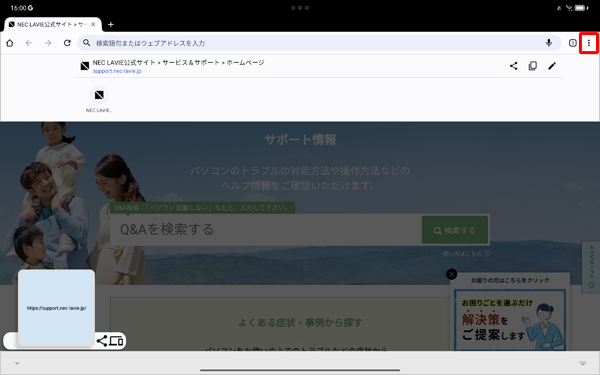Click the reload page icon
Viewport: 600px width, 375px height.
click(67, 43)
